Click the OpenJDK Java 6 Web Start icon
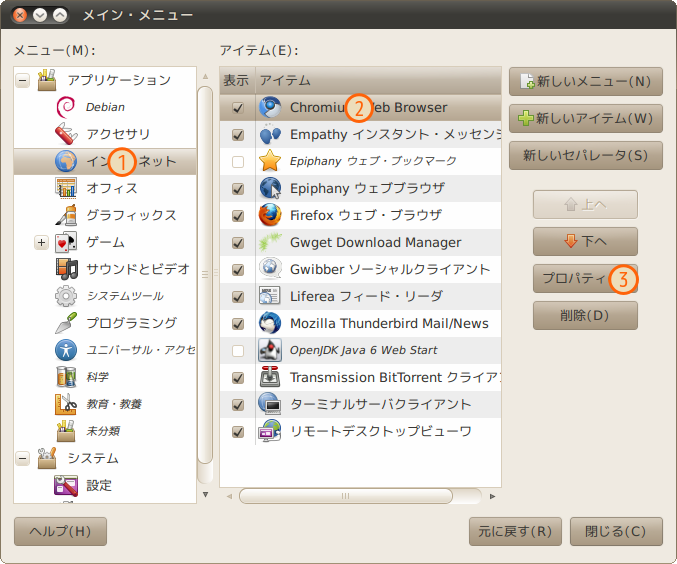Screen dimensions: 677x564 270,350
